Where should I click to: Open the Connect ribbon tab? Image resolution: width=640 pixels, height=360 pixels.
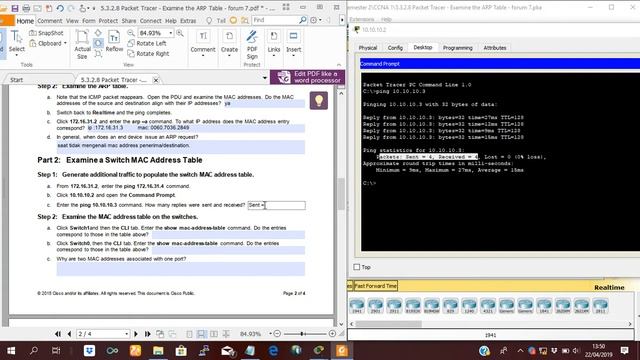click(151, 21)
